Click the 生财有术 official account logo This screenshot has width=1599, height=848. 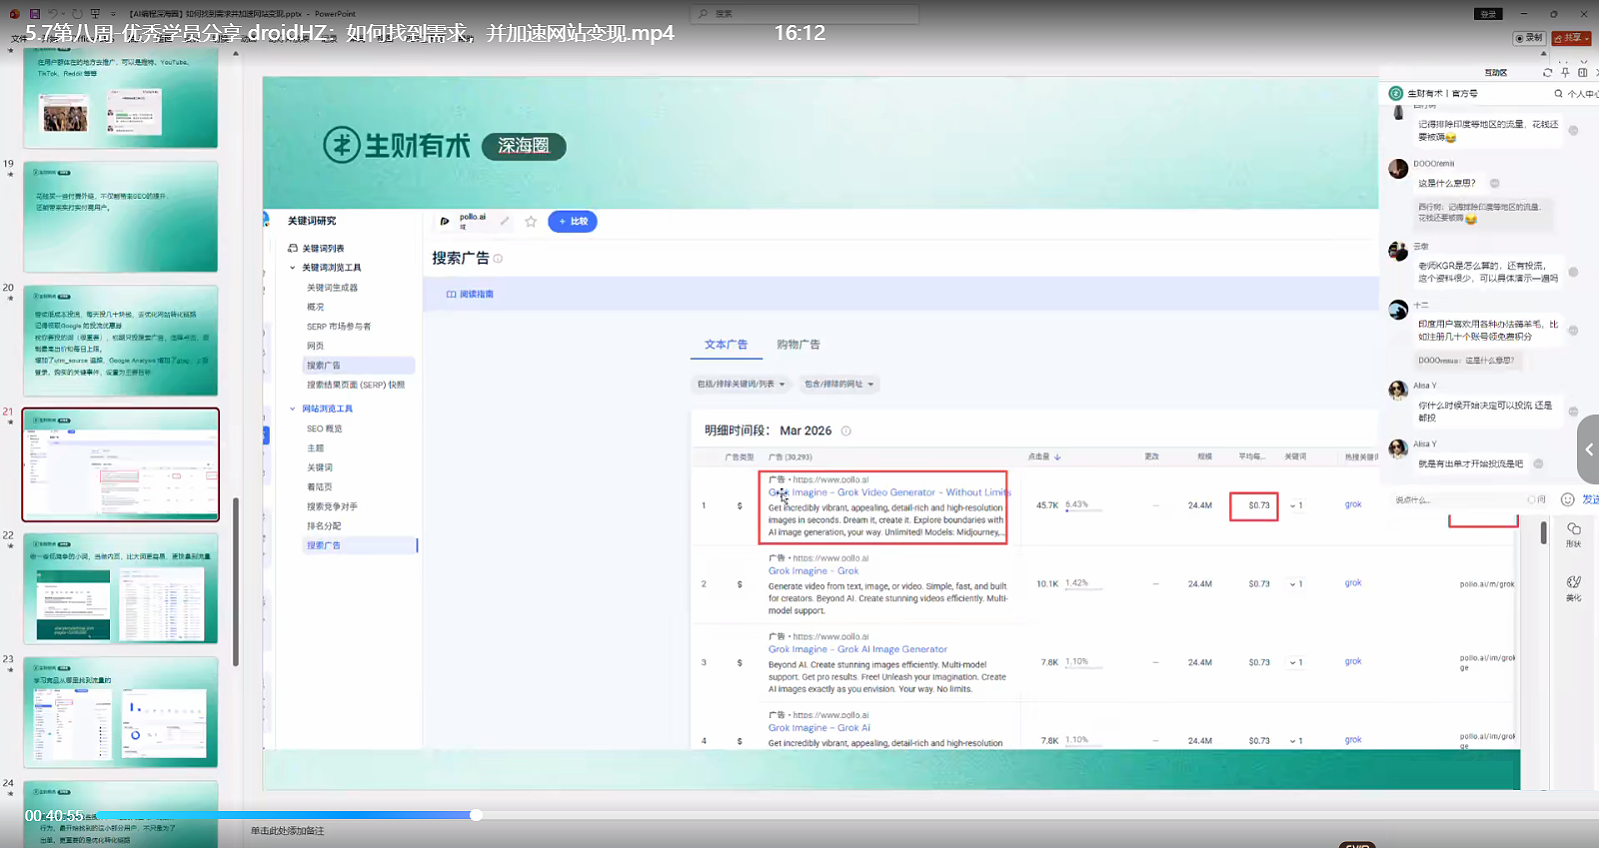click(1396, 93)
